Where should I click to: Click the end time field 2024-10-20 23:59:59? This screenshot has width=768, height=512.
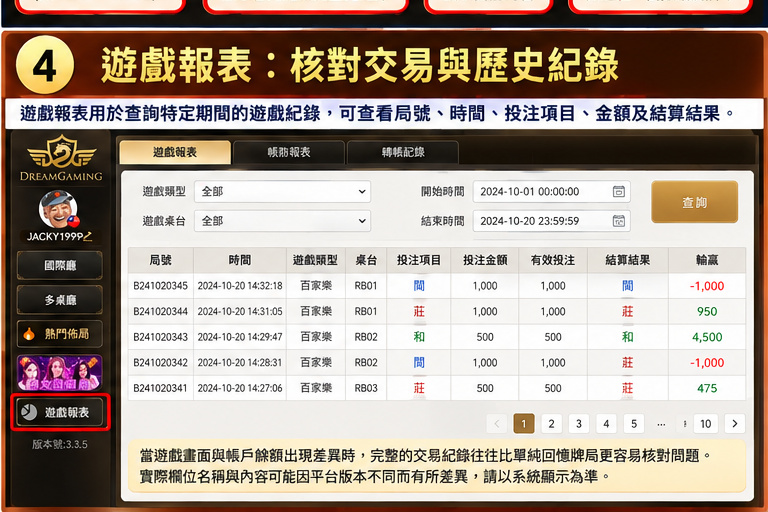click(552, 221)
